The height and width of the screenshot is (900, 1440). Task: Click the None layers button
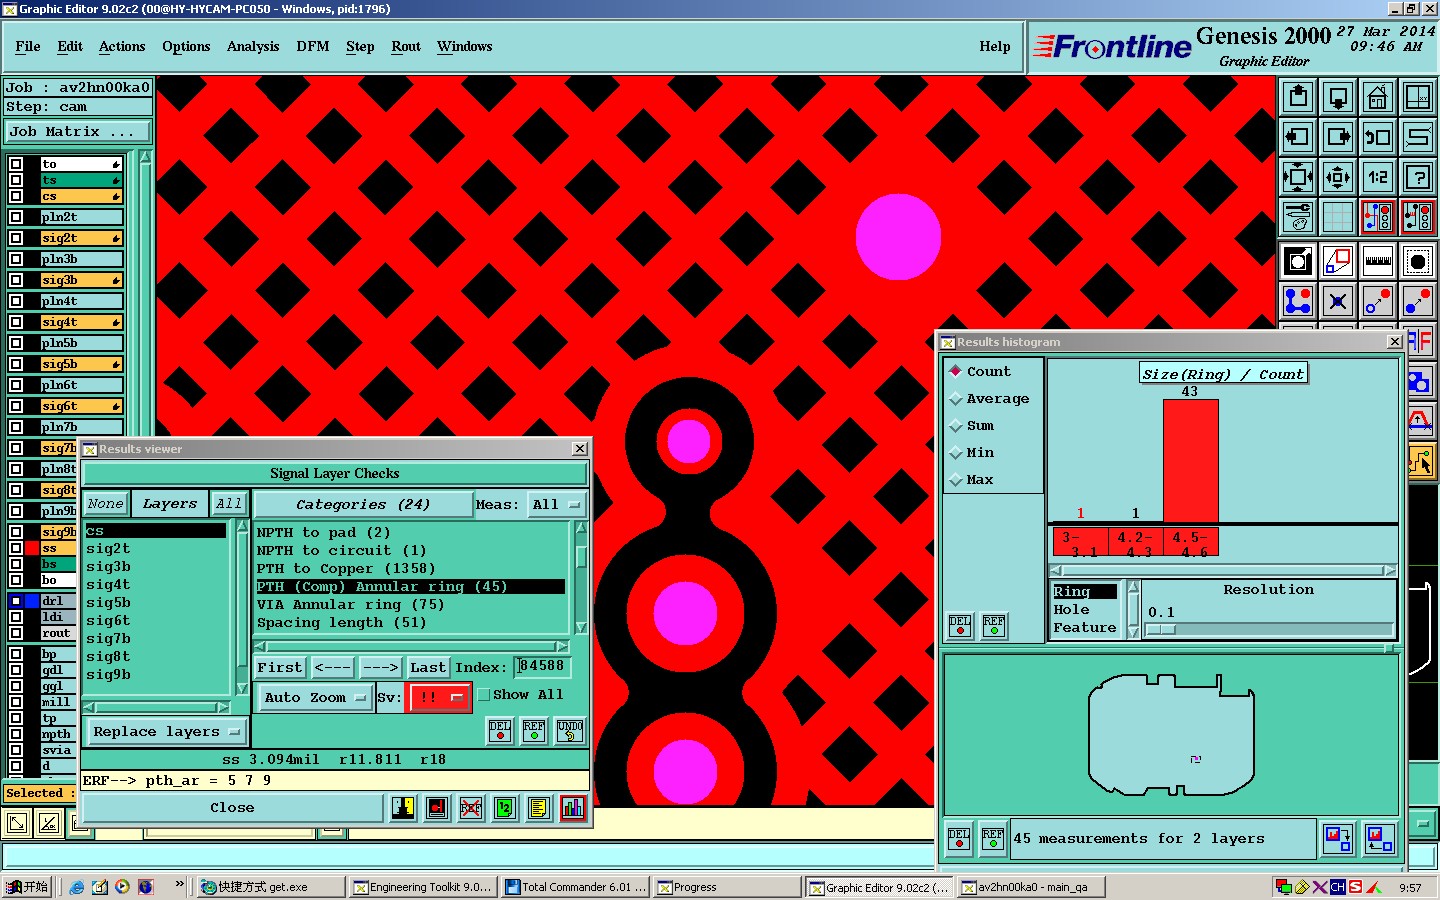click(106, 504)
